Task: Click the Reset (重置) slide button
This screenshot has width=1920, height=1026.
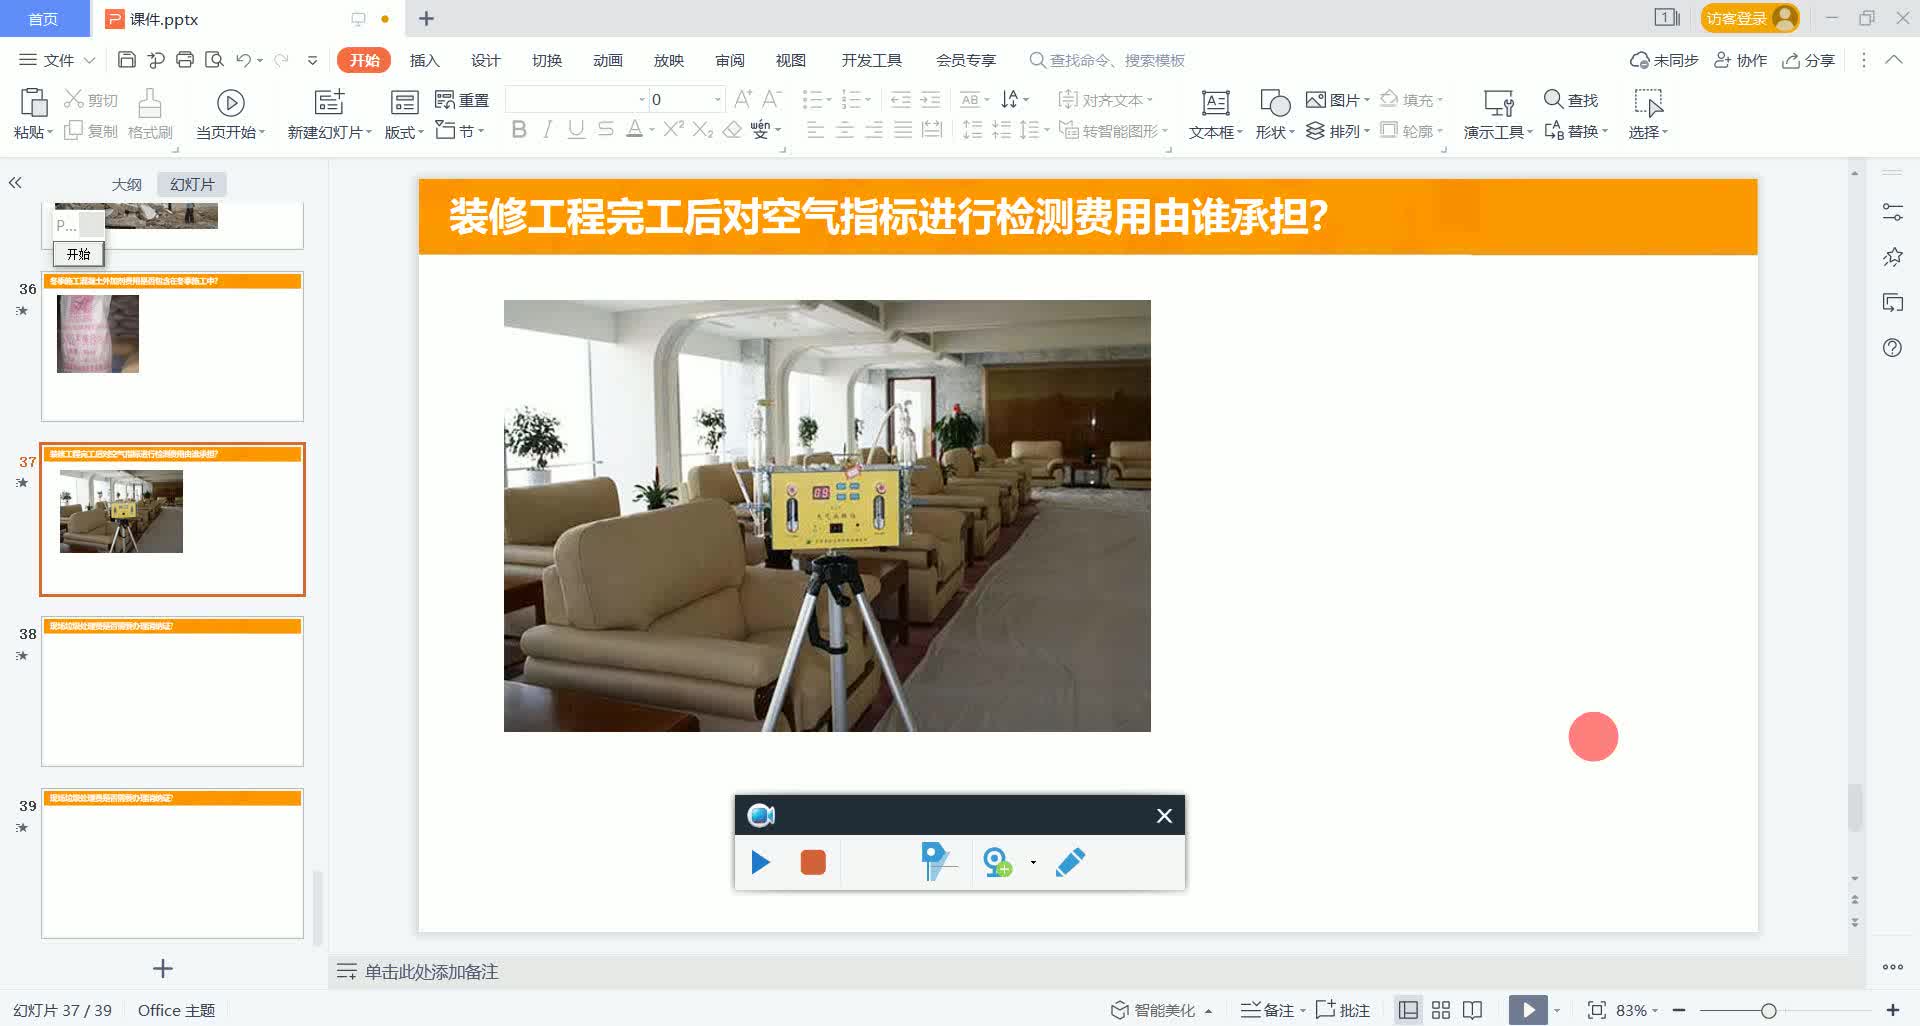Action: click(462, 99)
